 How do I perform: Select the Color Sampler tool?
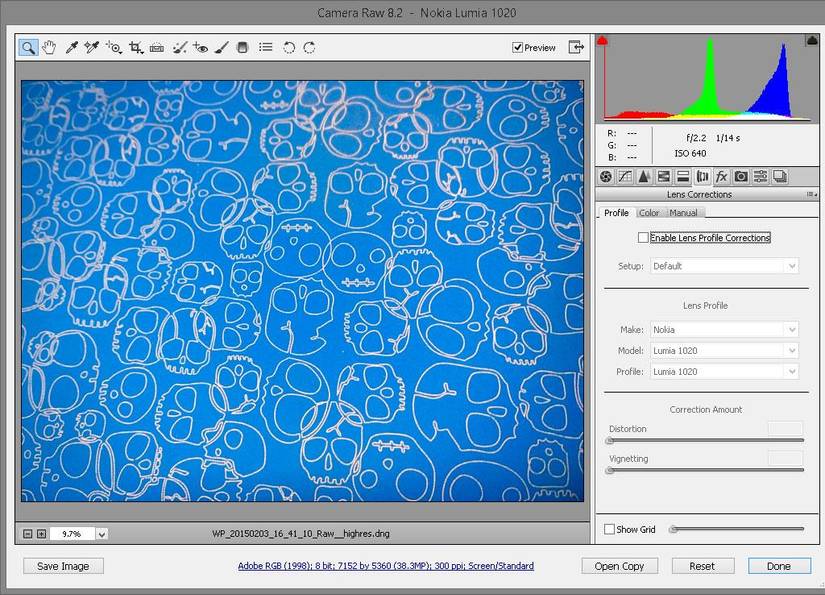click(x=92, y=48)
